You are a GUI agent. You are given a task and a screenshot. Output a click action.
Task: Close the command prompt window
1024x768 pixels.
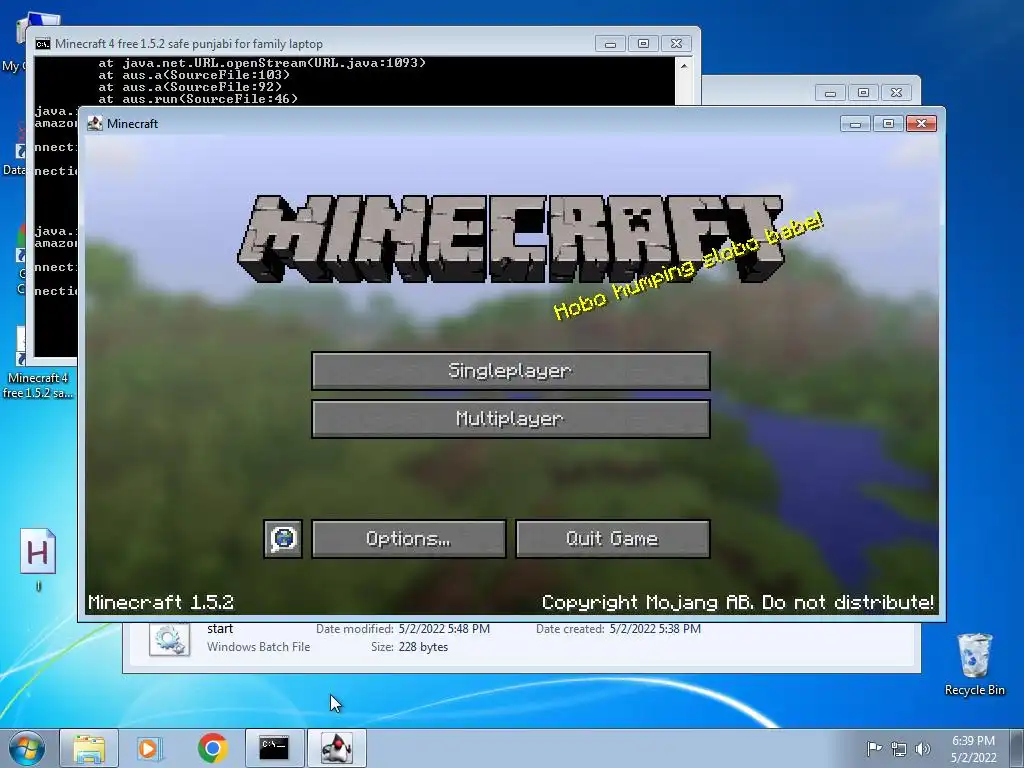coord(677,44)
